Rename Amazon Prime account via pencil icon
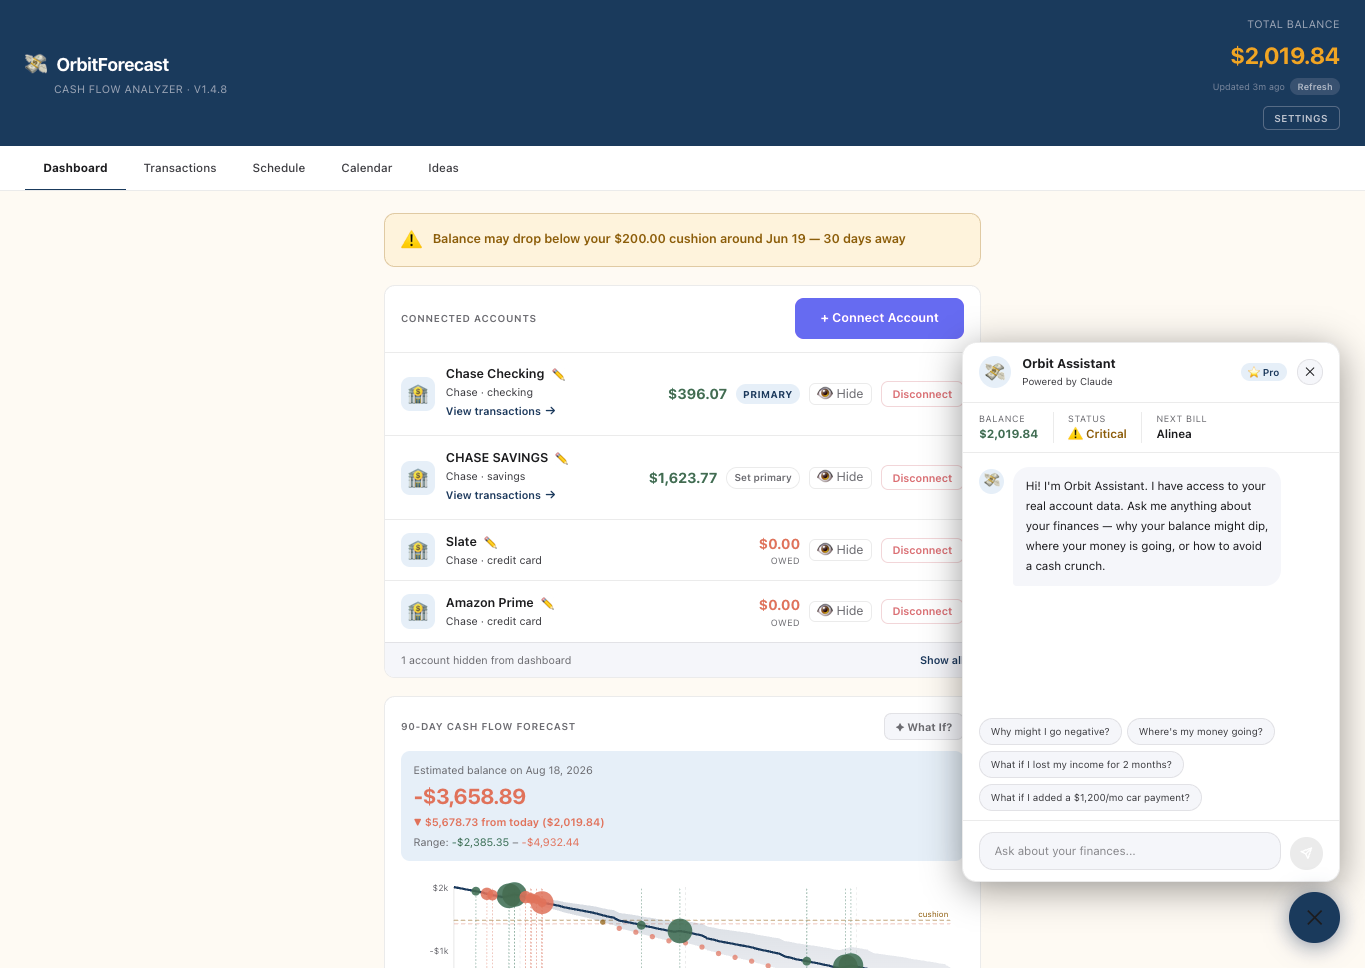Image resolution: width=1365 pixels, height=968 pixels. click(x=547, y=603)
